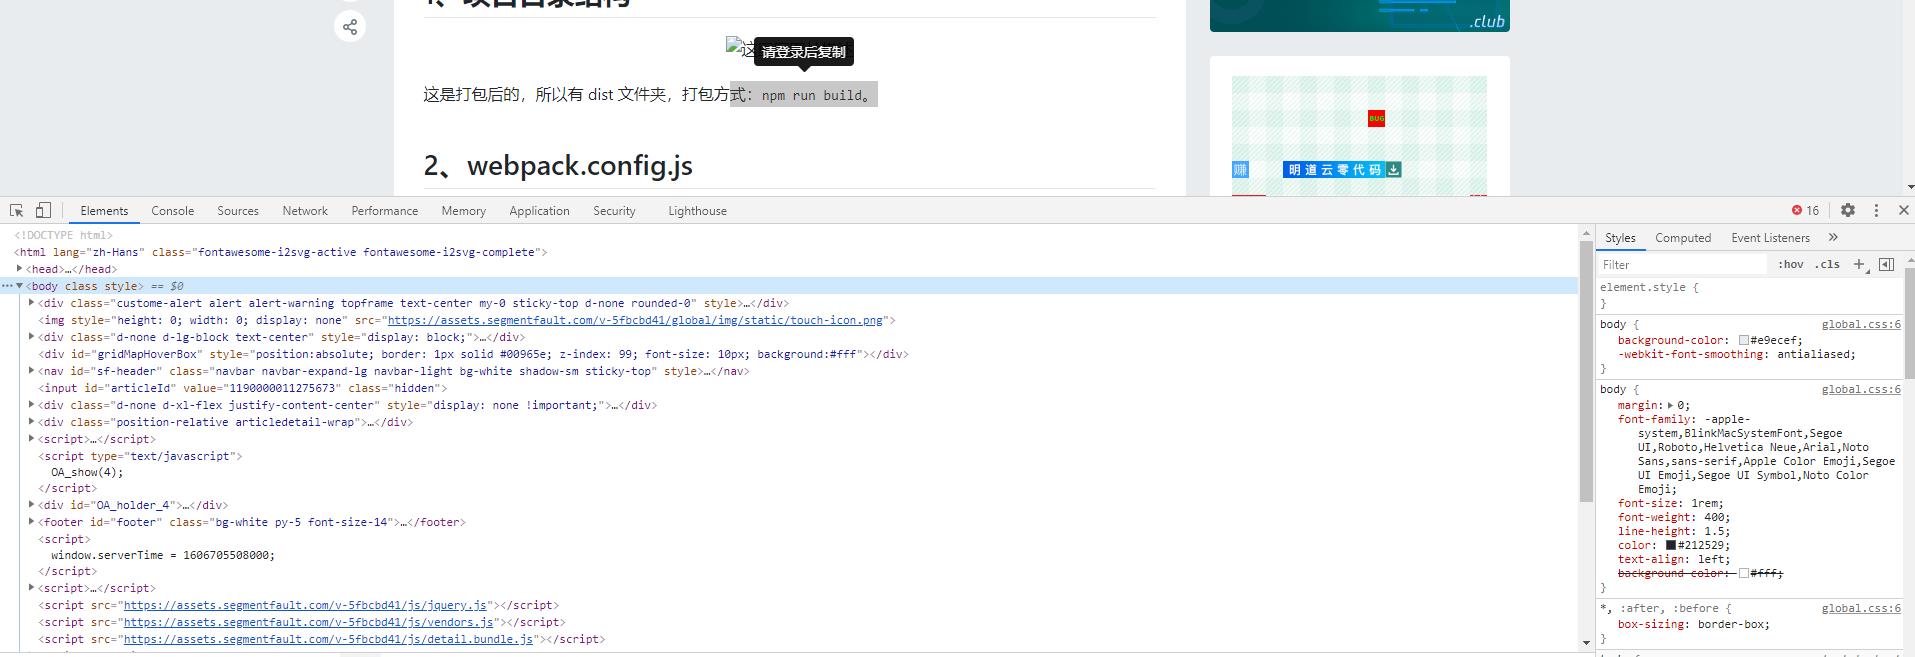Activate the element inspector picker icon
Viewport: 1915px width, 657px height.
[x=16, y=210]
